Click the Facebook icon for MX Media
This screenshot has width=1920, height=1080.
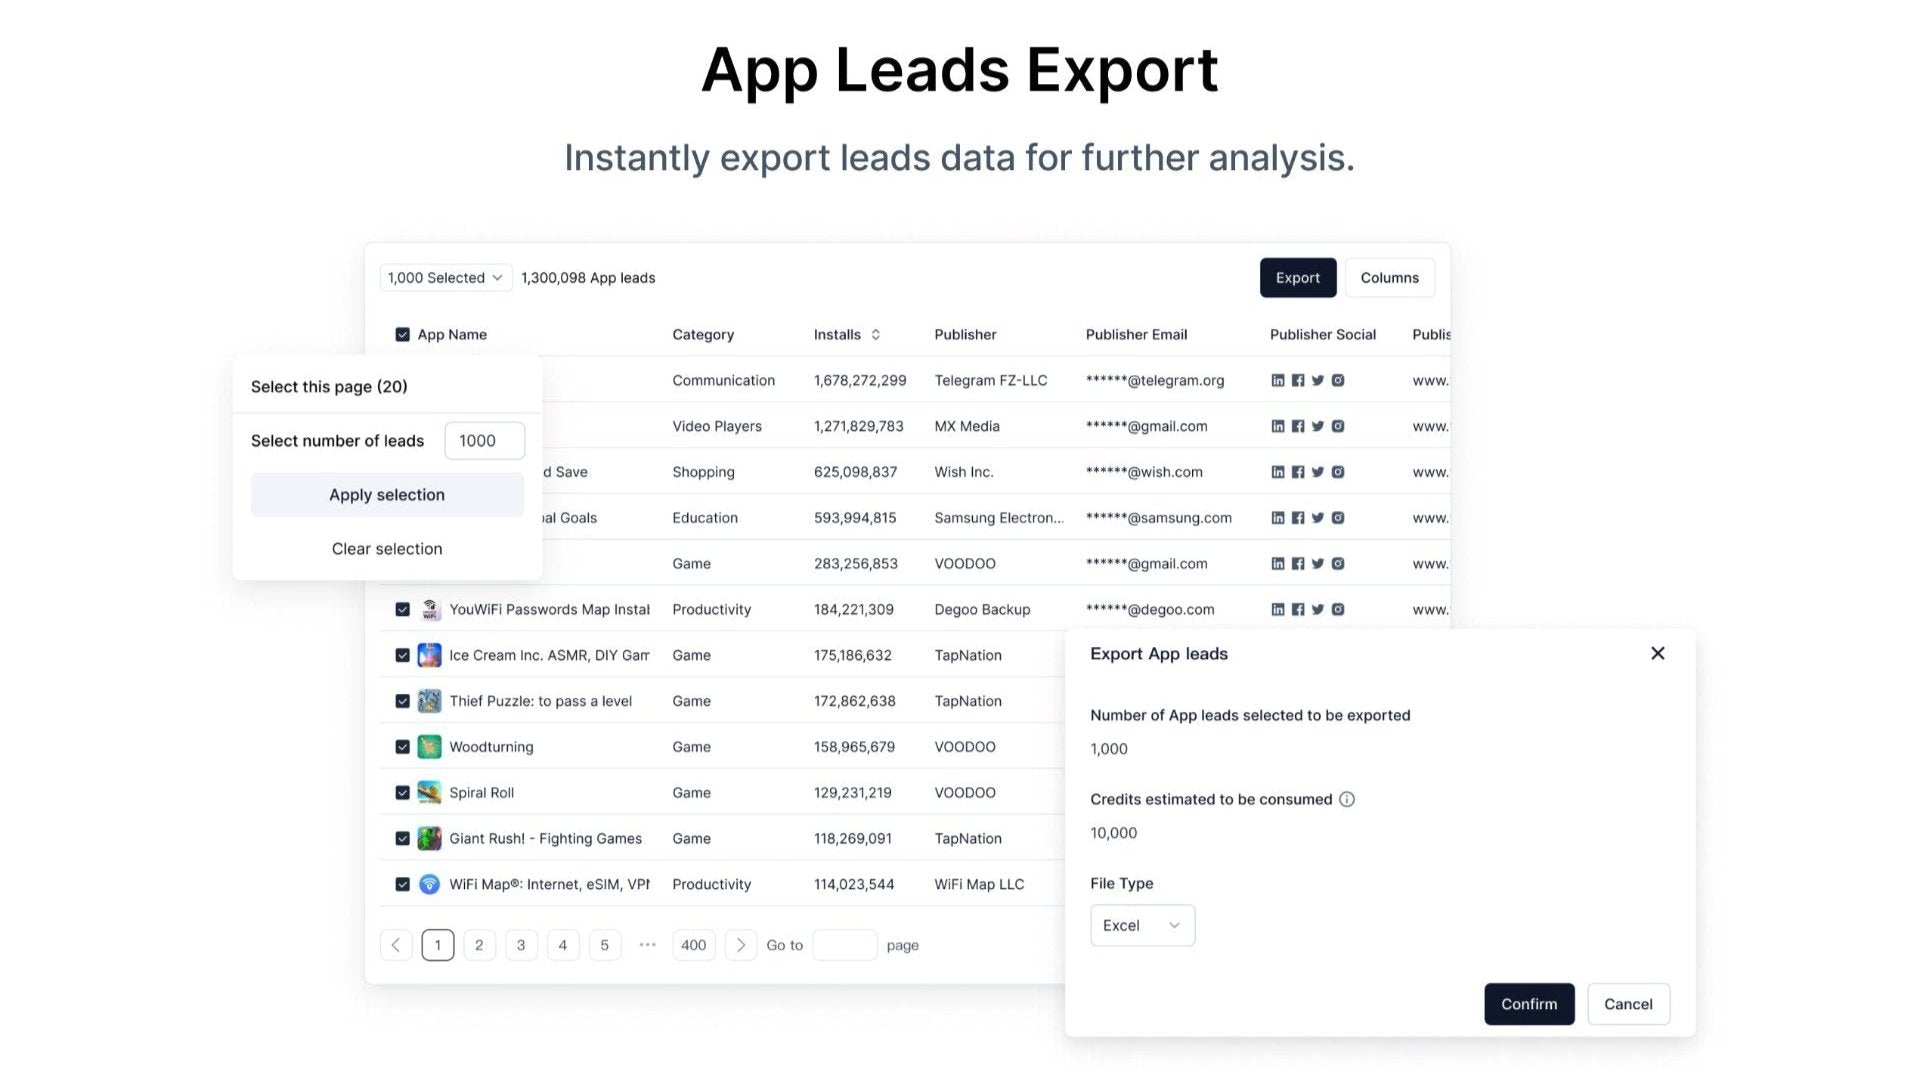coord(1298,425)
